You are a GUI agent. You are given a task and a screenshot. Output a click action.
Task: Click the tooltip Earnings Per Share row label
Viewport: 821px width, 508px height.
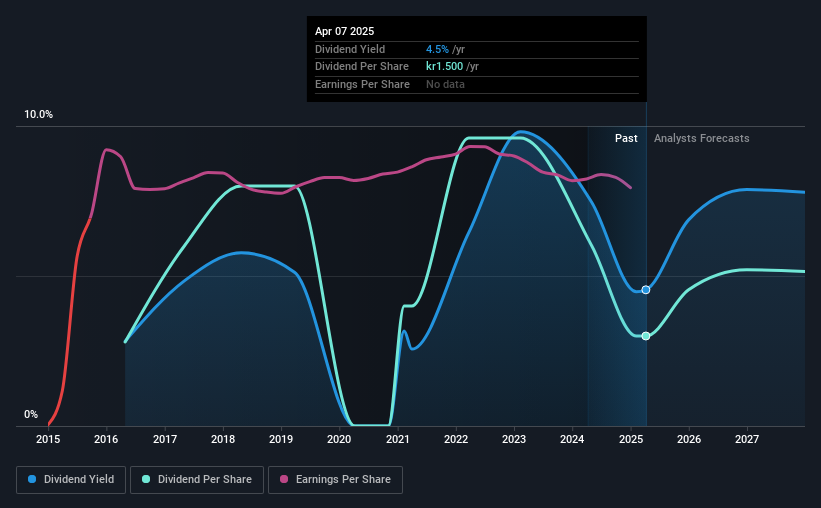(362, 84)
